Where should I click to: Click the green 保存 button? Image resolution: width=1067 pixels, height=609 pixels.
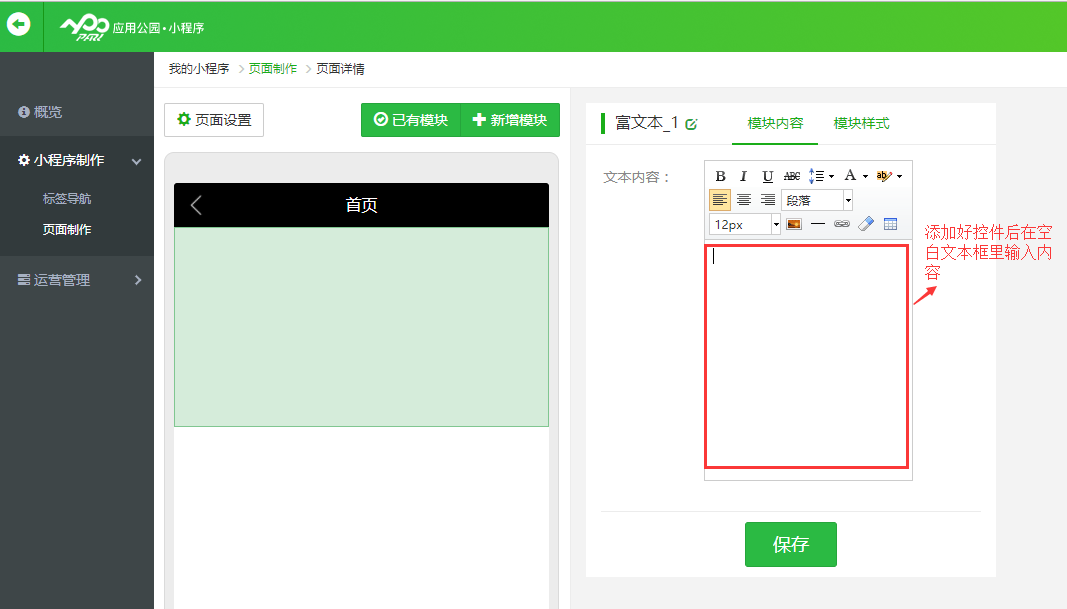790,544
